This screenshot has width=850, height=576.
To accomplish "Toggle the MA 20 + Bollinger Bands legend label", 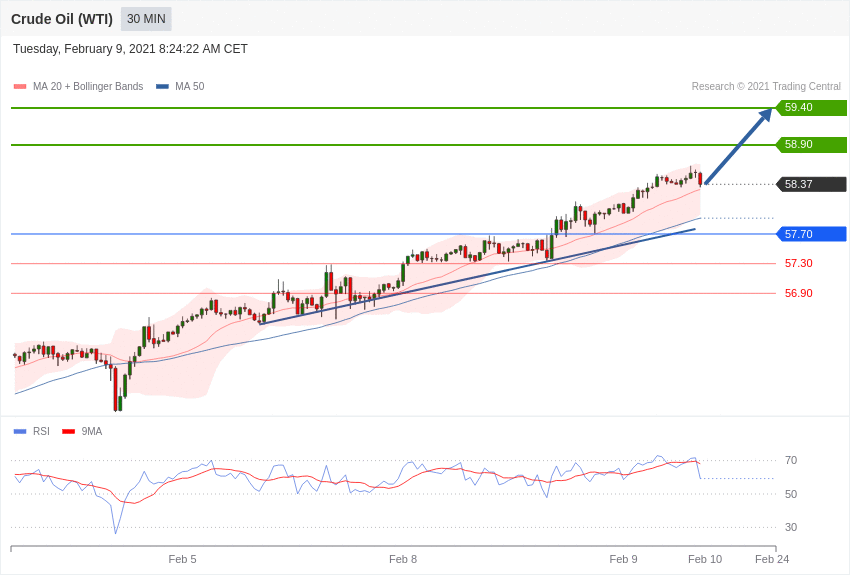I will (x=88, y=87).
